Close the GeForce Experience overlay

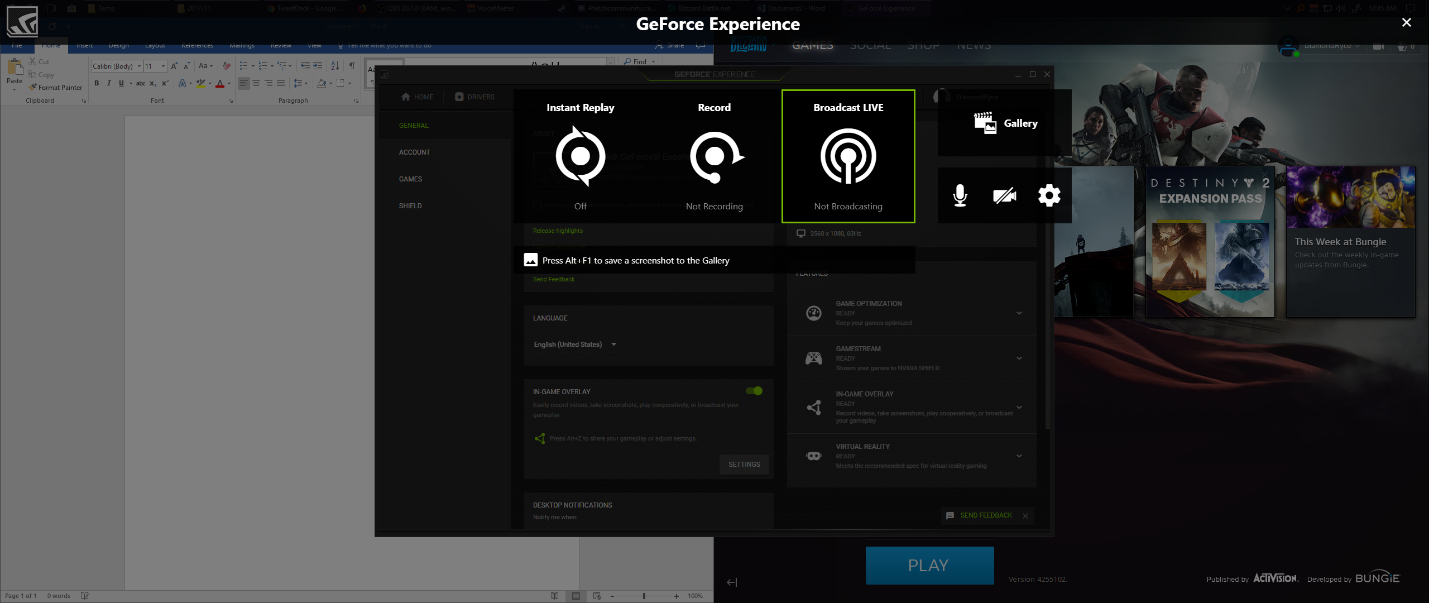(x=1406, y=22)
